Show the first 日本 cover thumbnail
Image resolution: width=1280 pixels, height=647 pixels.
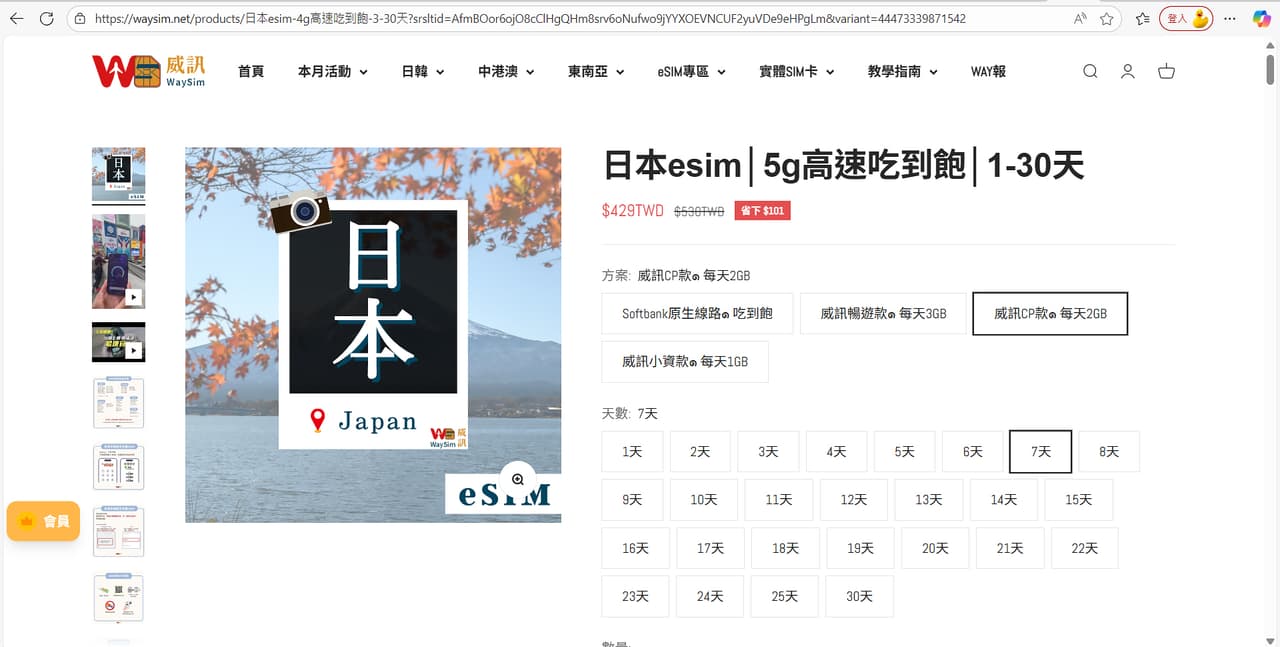tap(118, 174)
